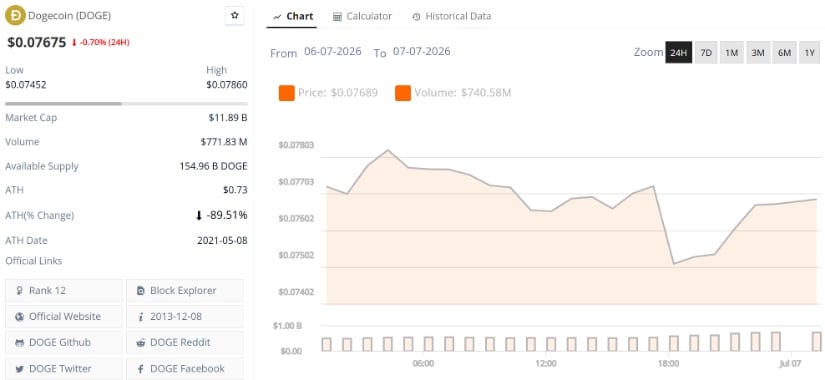Open the DOGE Github link
This screenshot has height=380, width=825.
coord(64,343)
